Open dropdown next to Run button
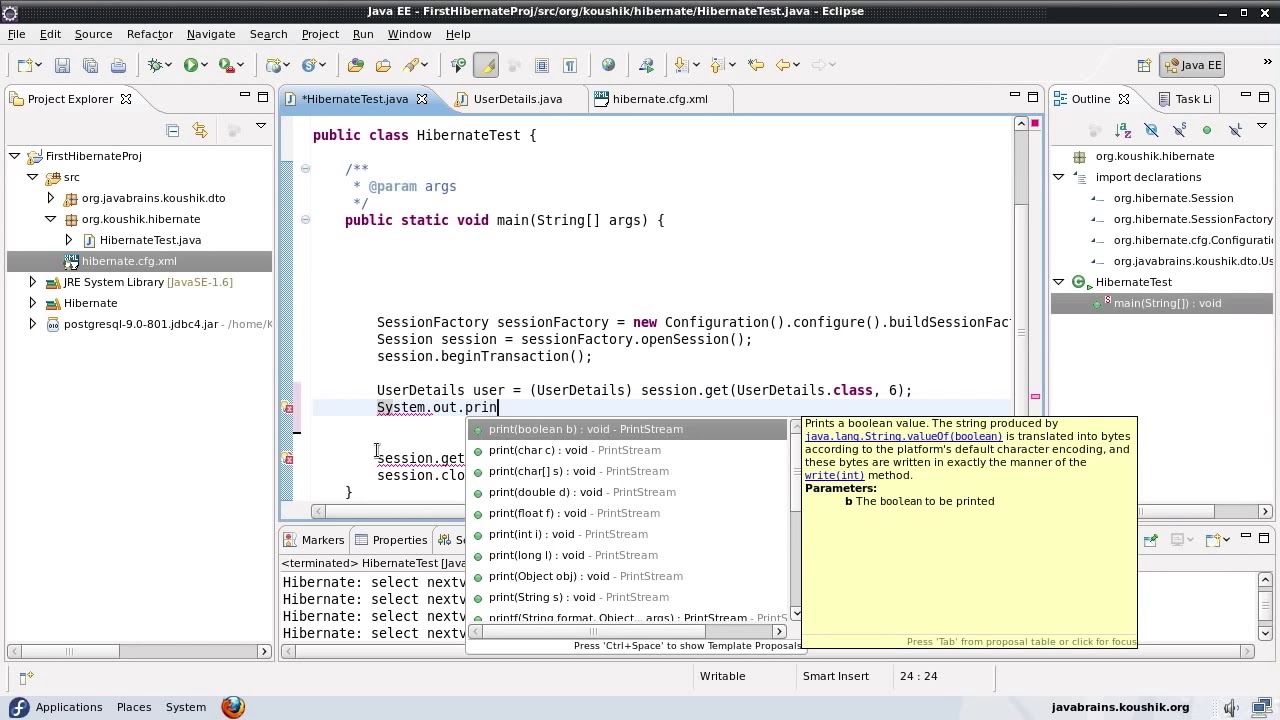The height and width of the screenshot is (720, 1280). (x=205, y=65)
